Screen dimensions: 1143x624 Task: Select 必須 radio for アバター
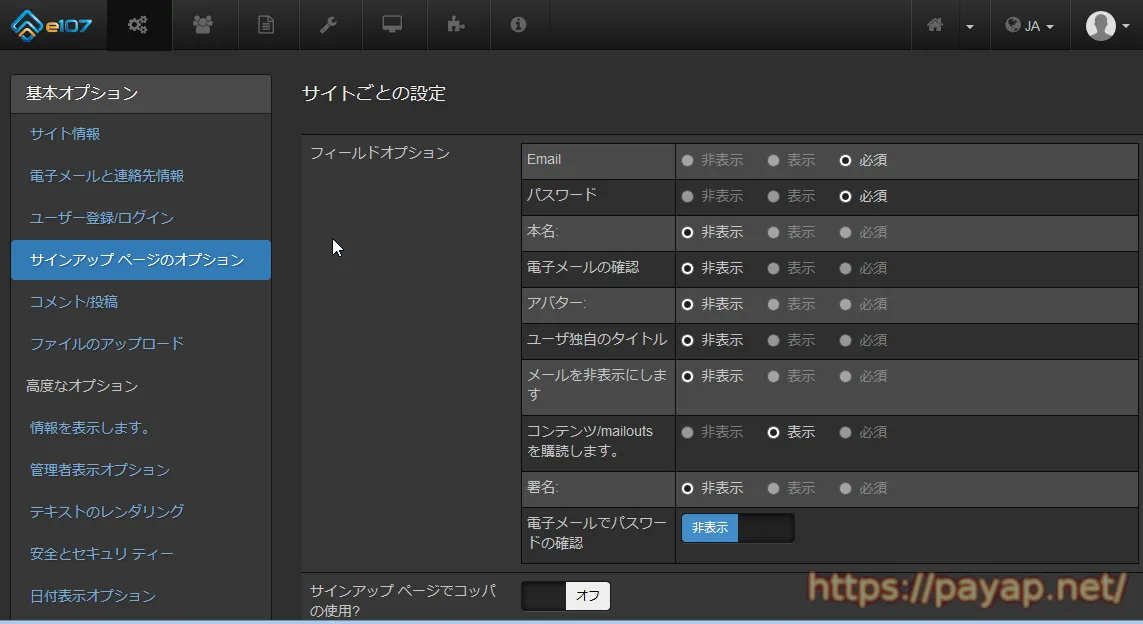846,304
